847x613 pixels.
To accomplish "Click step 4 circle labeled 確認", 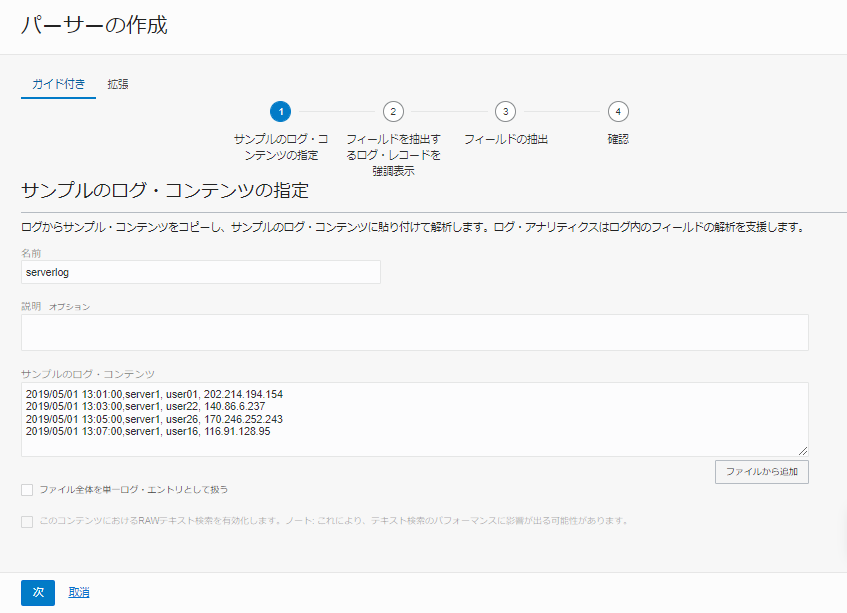I will pyautogui.click(x=618, y=113).
